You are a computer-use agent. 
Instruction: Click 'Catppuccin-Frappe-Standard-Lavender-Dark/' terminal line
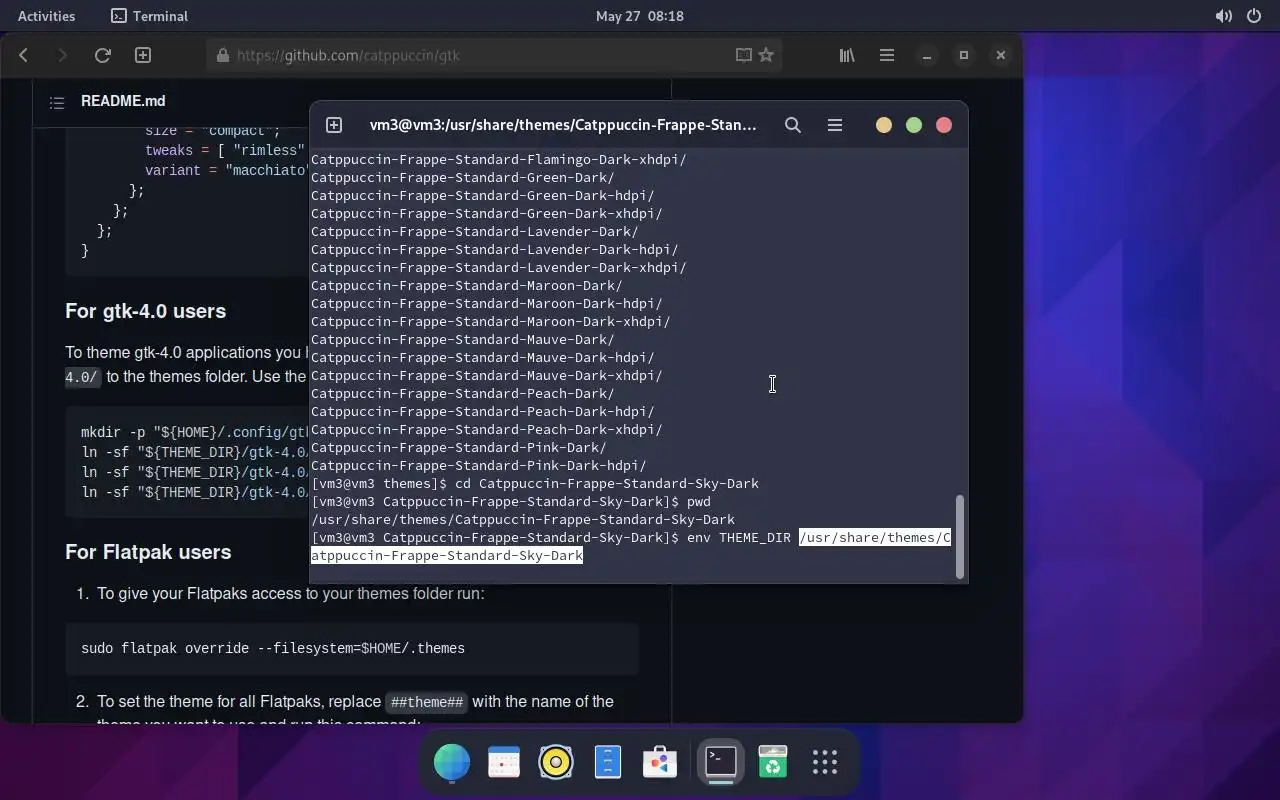pos(474,231)
